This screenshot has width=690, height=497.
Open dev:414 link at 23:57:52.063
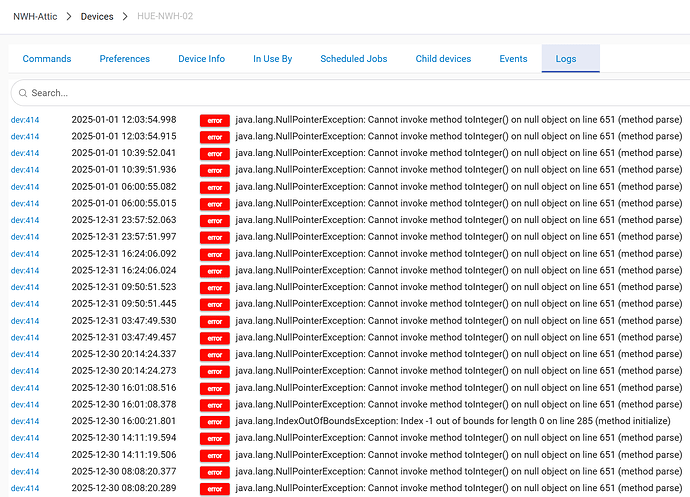click(x=25, y=220)
